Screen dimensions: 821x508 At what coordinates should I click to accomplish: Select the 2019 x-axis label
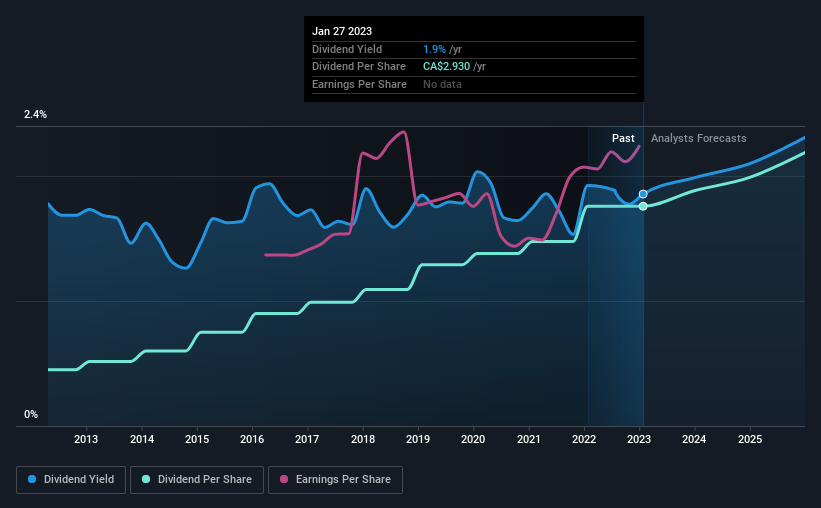point(418,439)
